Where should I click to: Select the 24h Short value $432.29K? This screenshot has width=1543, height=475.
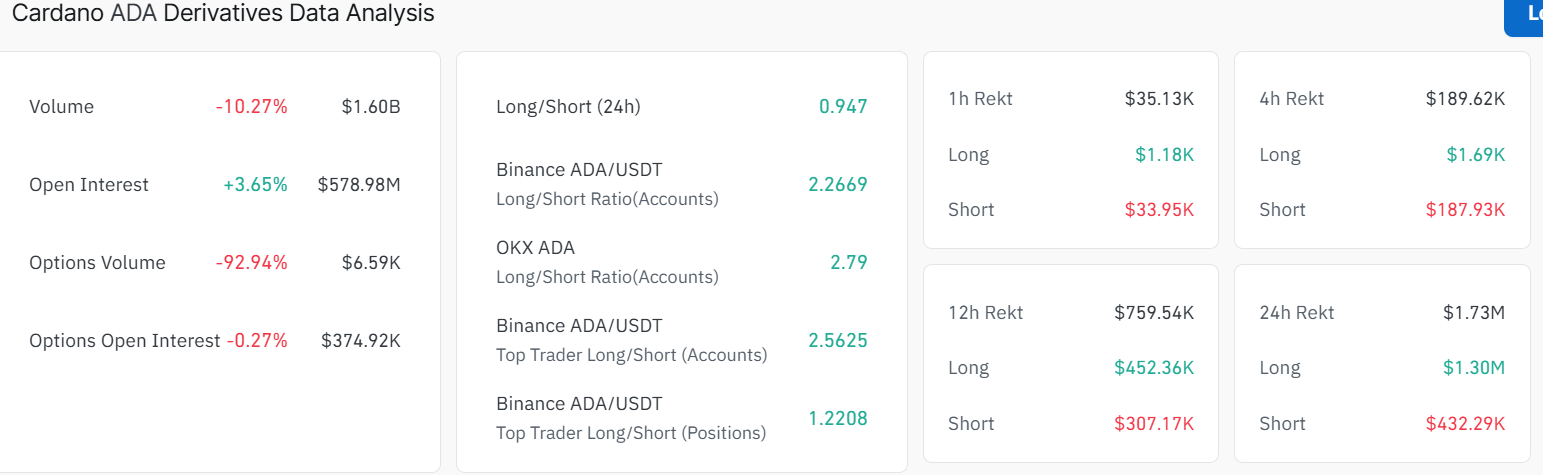pos(1465,424)
